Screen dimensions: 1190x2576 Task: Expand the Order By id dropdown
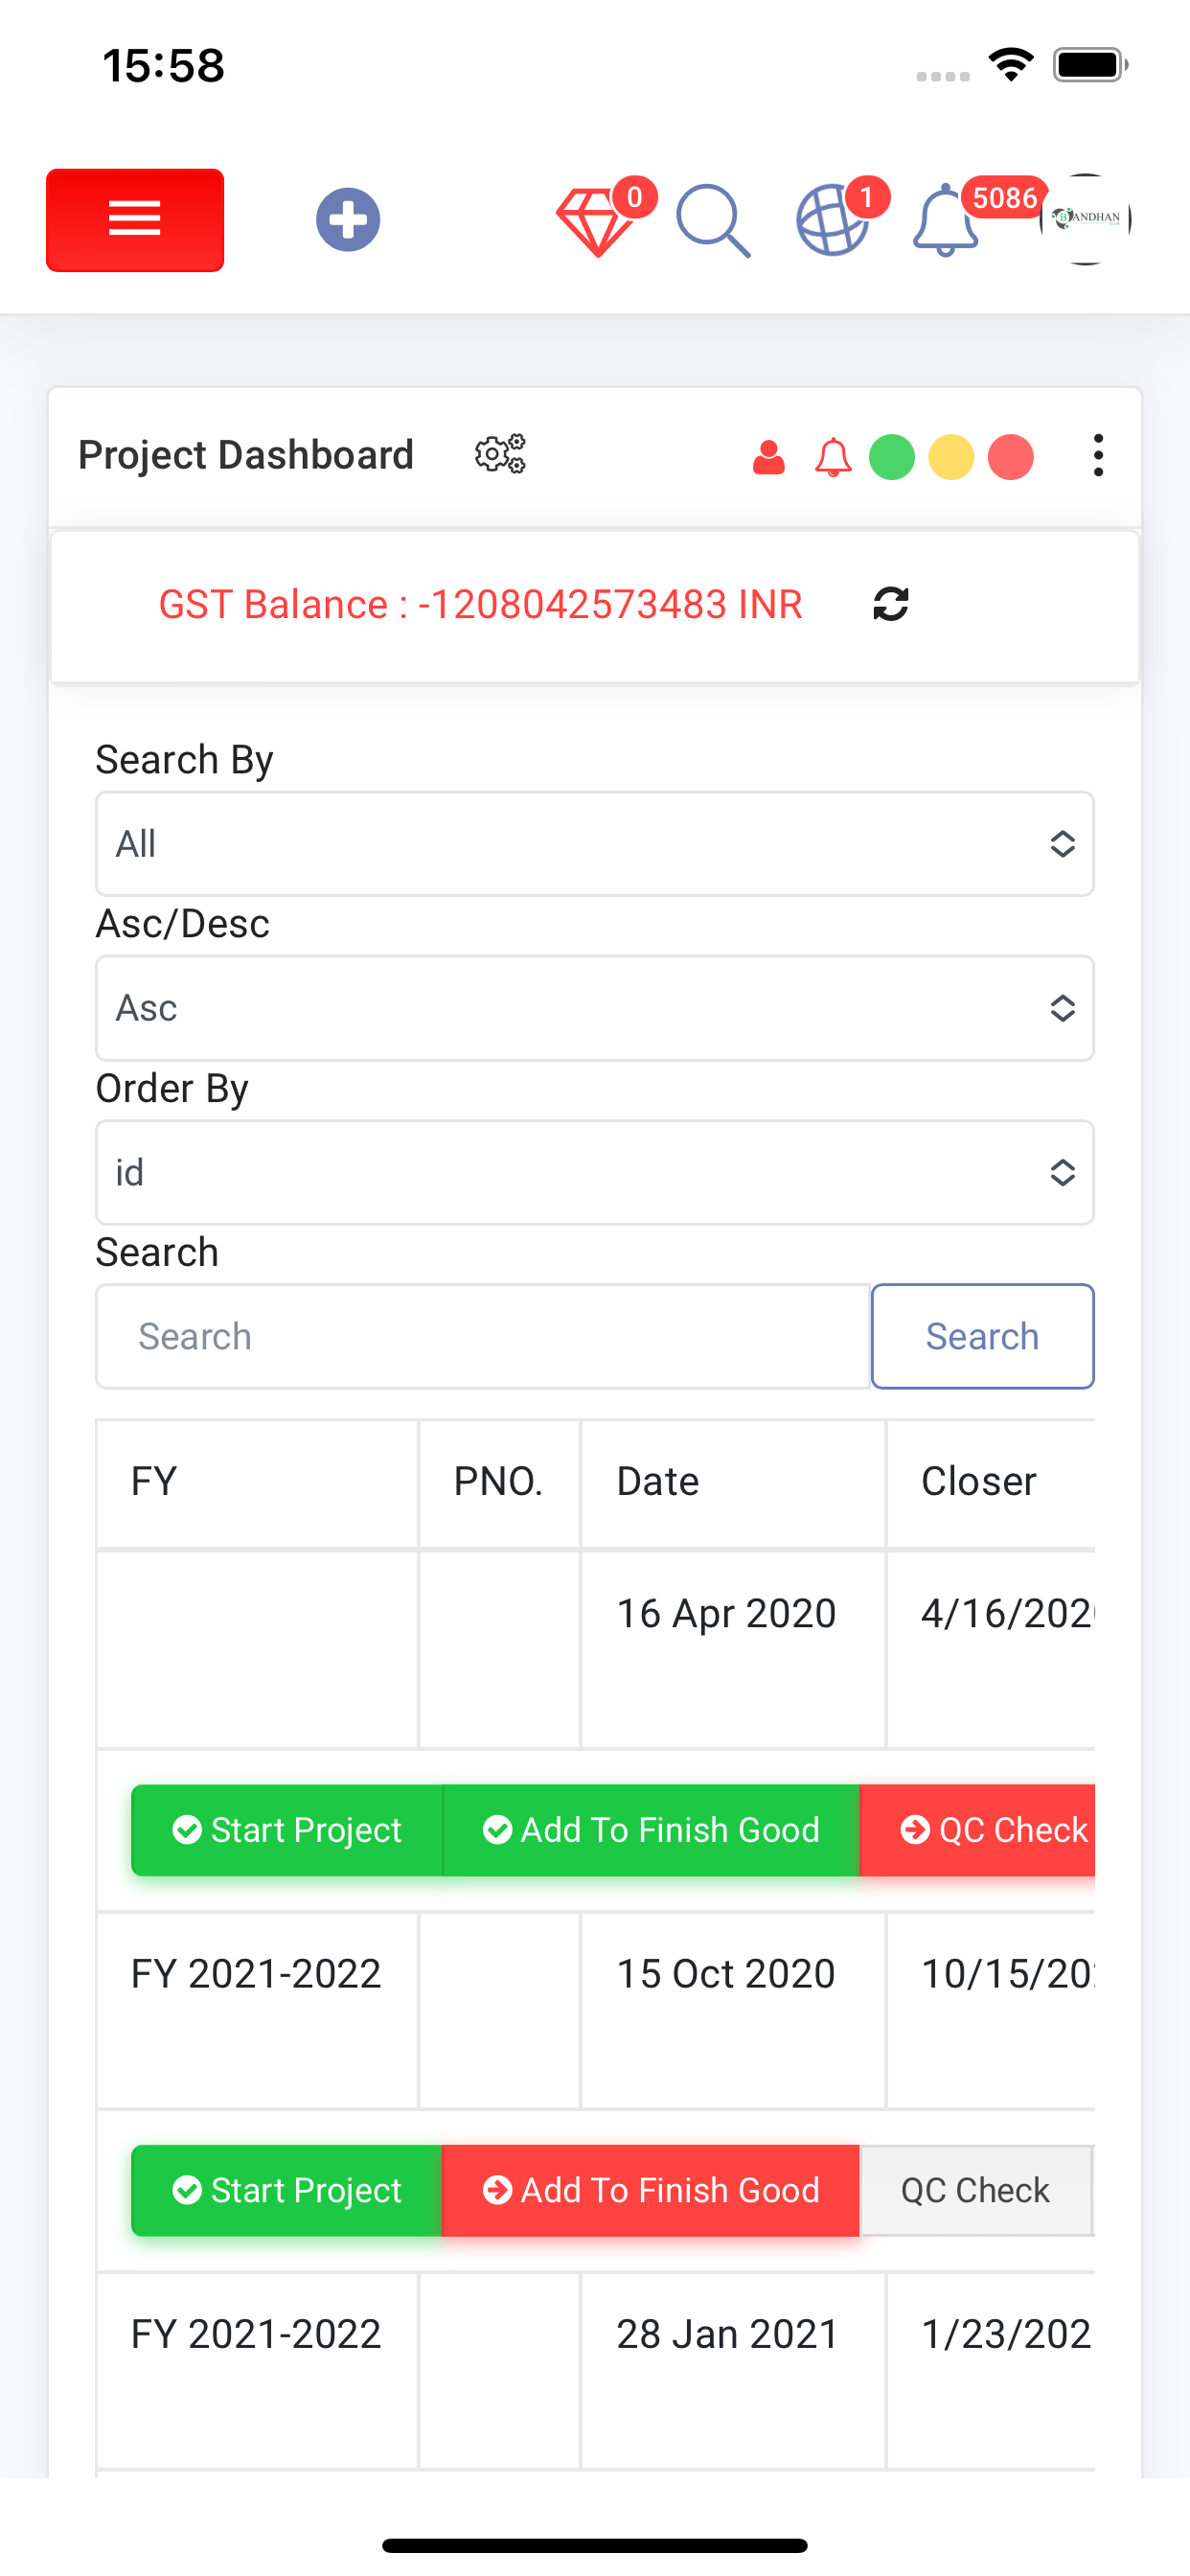point(595,1172)
